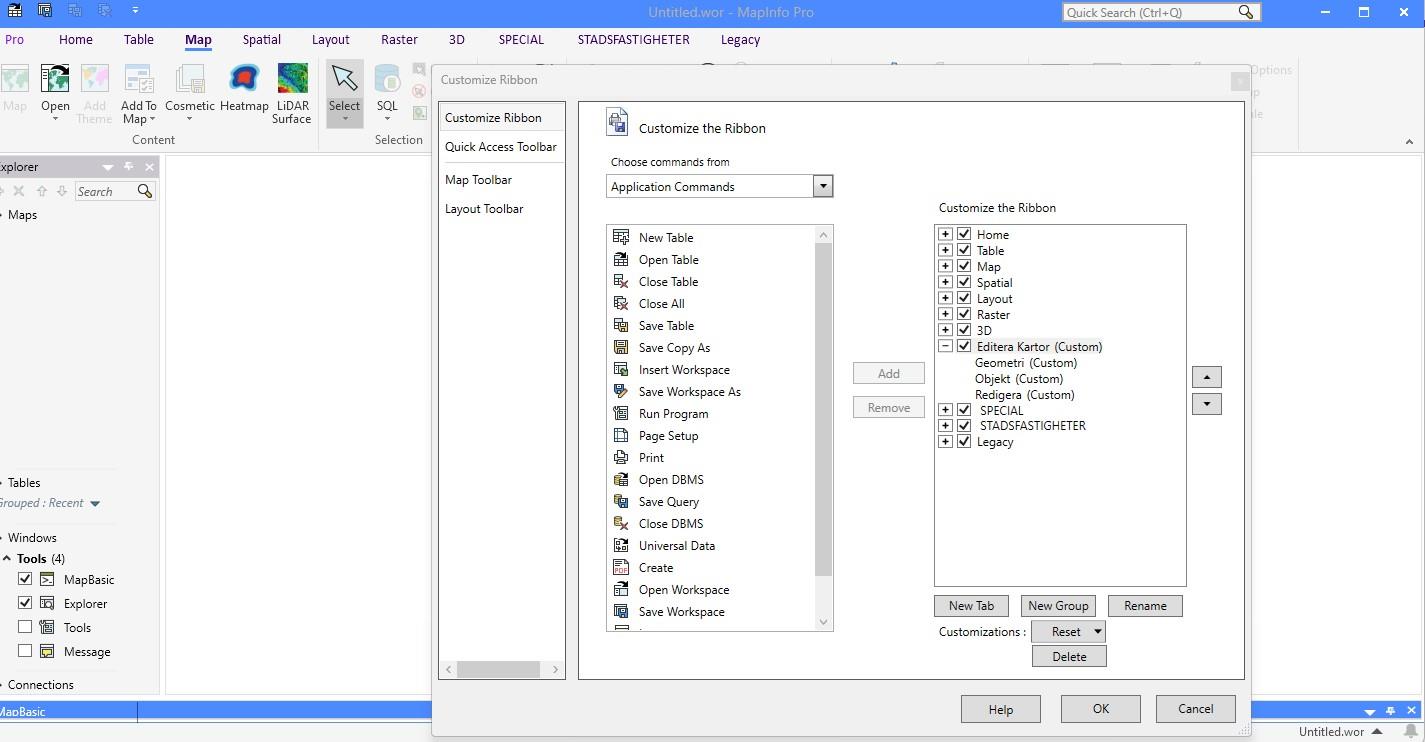Click the Create PDF command icon
1425x742 pixels.
[621, 567]
